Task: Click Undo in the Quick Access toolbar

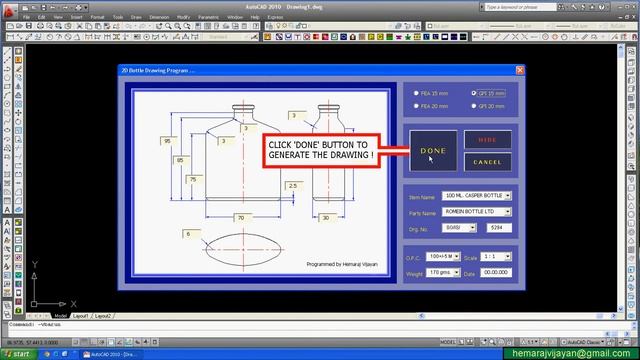Action: 53,8
